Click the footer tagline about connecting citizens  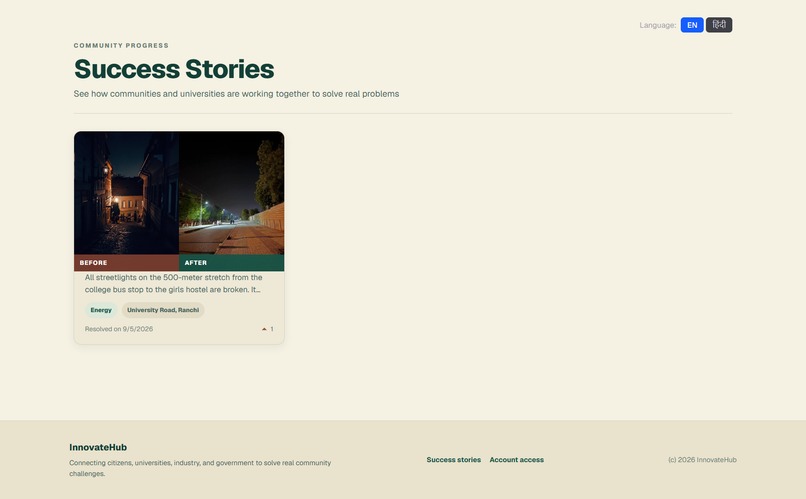(x=200, y=468)
